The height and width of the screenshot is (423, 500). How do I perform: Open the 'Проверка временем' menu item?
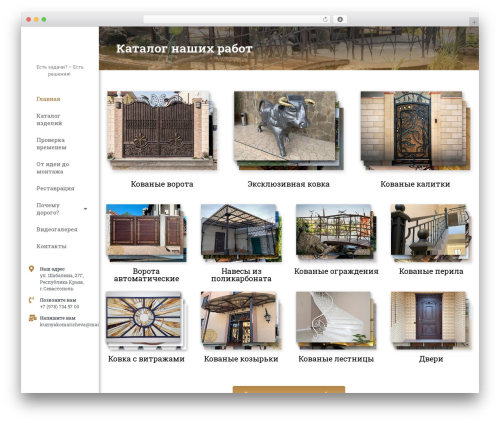click(x=51, y=144)
